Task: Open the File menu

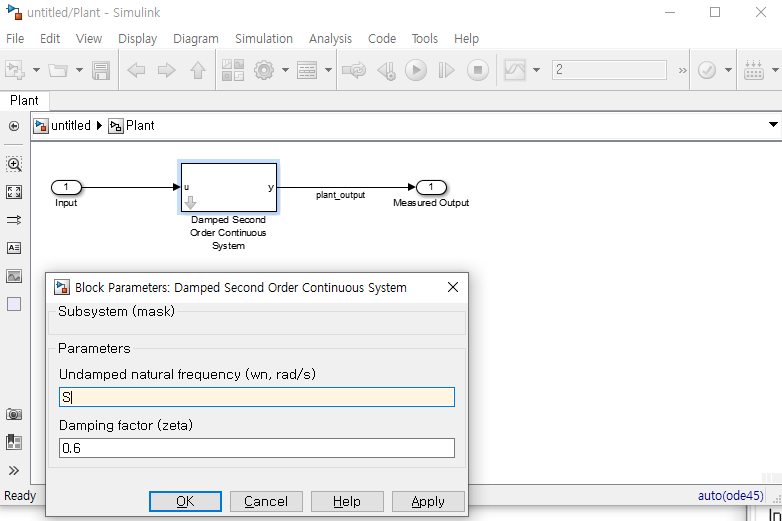Action: pos(15,38)
